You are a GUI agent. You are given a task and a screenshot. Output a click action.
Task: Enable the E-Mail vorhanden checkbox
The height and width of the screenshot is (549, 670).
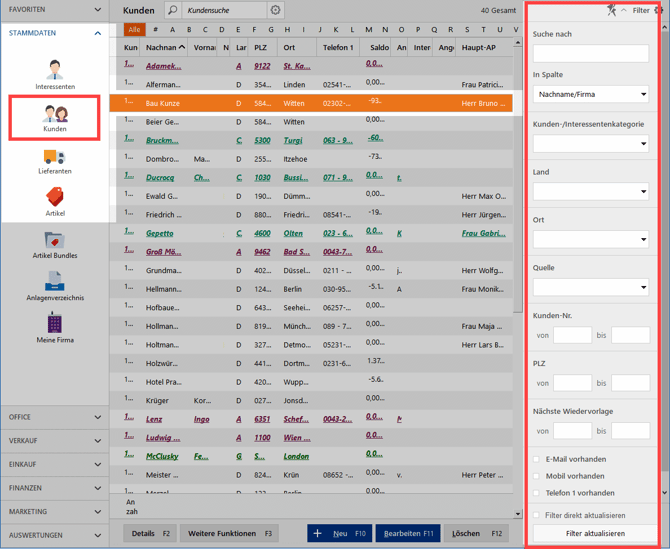tap(537, 460)
